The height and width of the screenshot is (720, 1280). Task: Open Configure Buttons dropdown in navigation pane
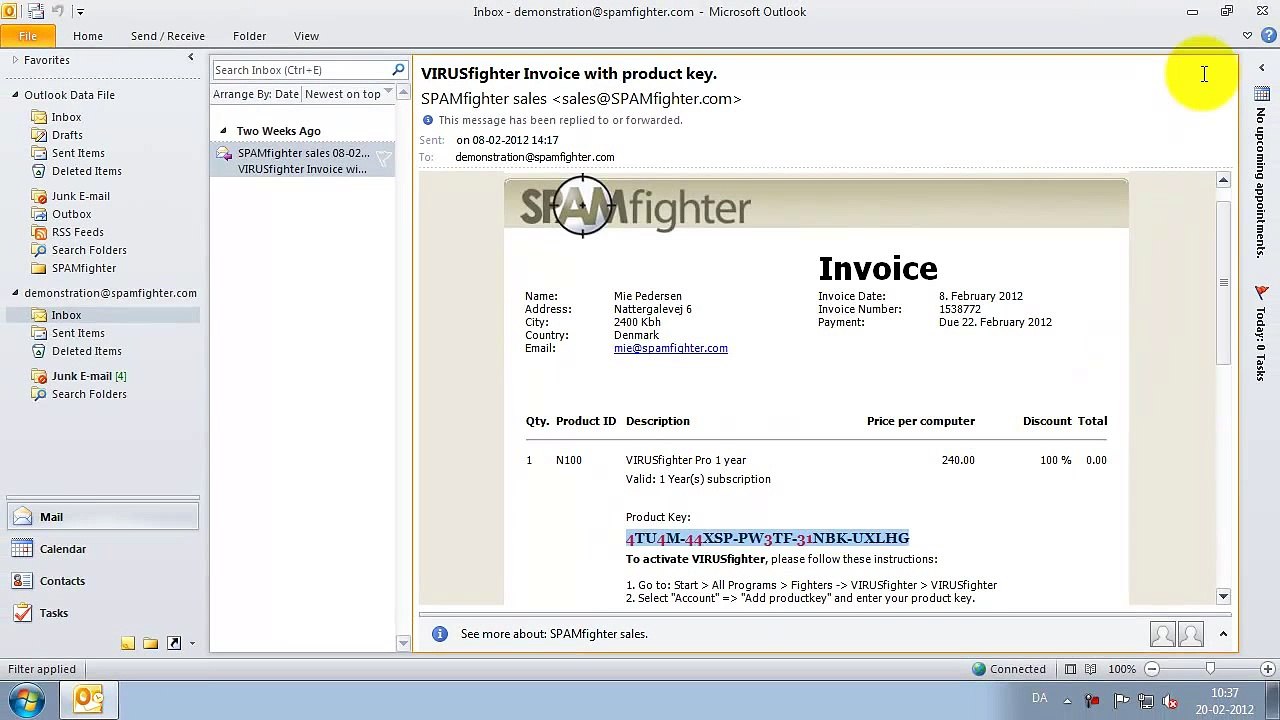pyautogui.click(x=192, y=644)
